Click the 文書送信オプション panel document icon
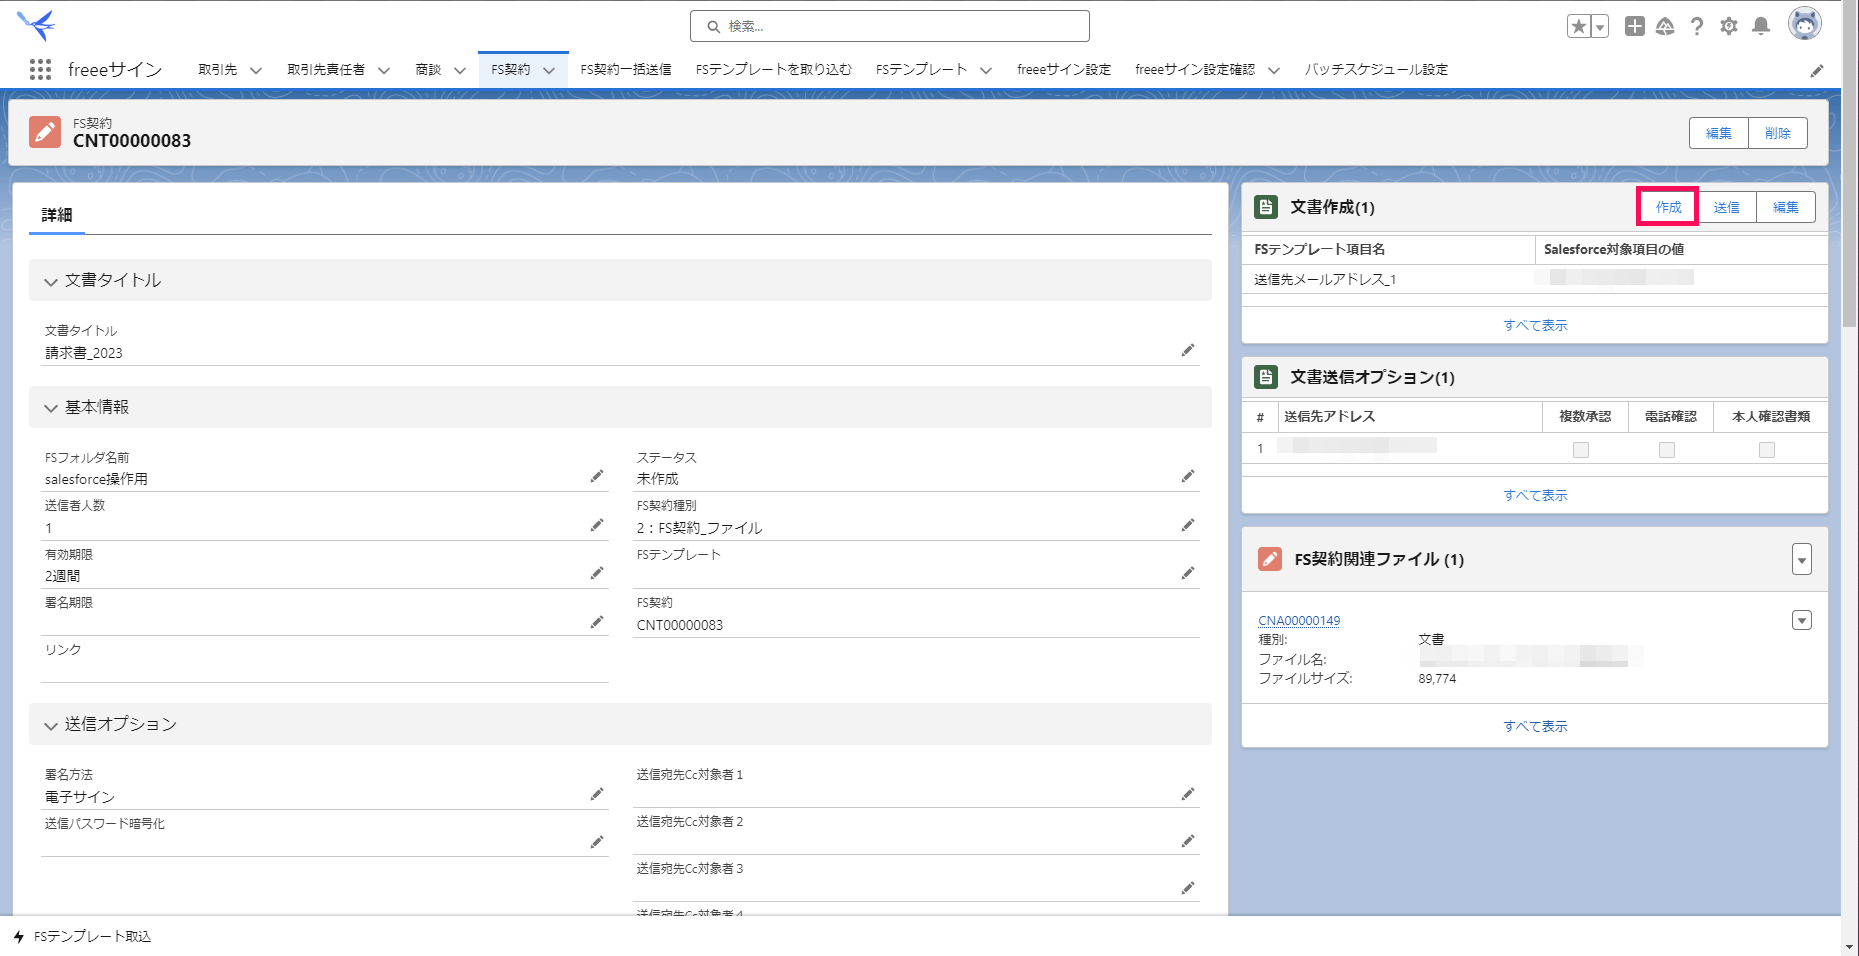Screen dimensions: 1859x956 pyautogui.click(x=1266, y=377)
